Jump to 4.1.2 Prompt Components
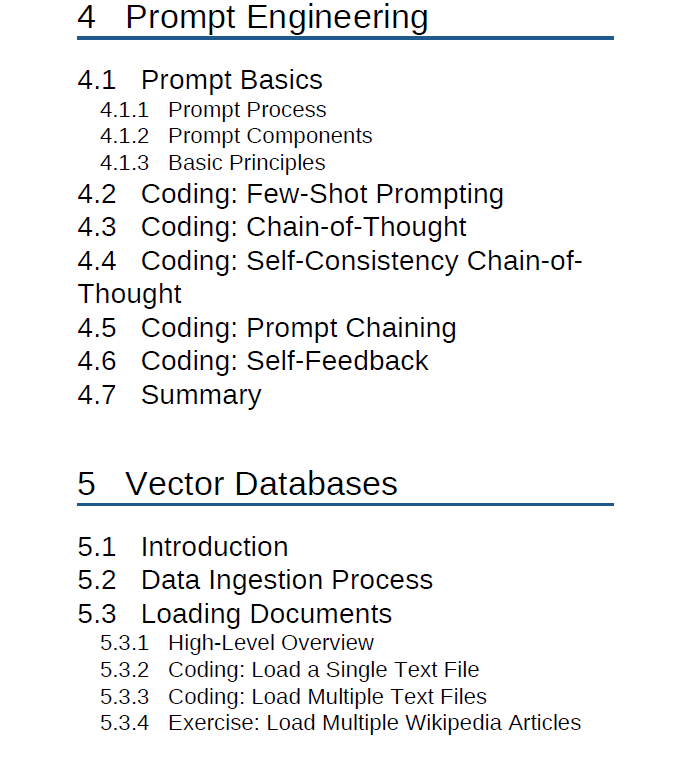 [x=236, y=136]
